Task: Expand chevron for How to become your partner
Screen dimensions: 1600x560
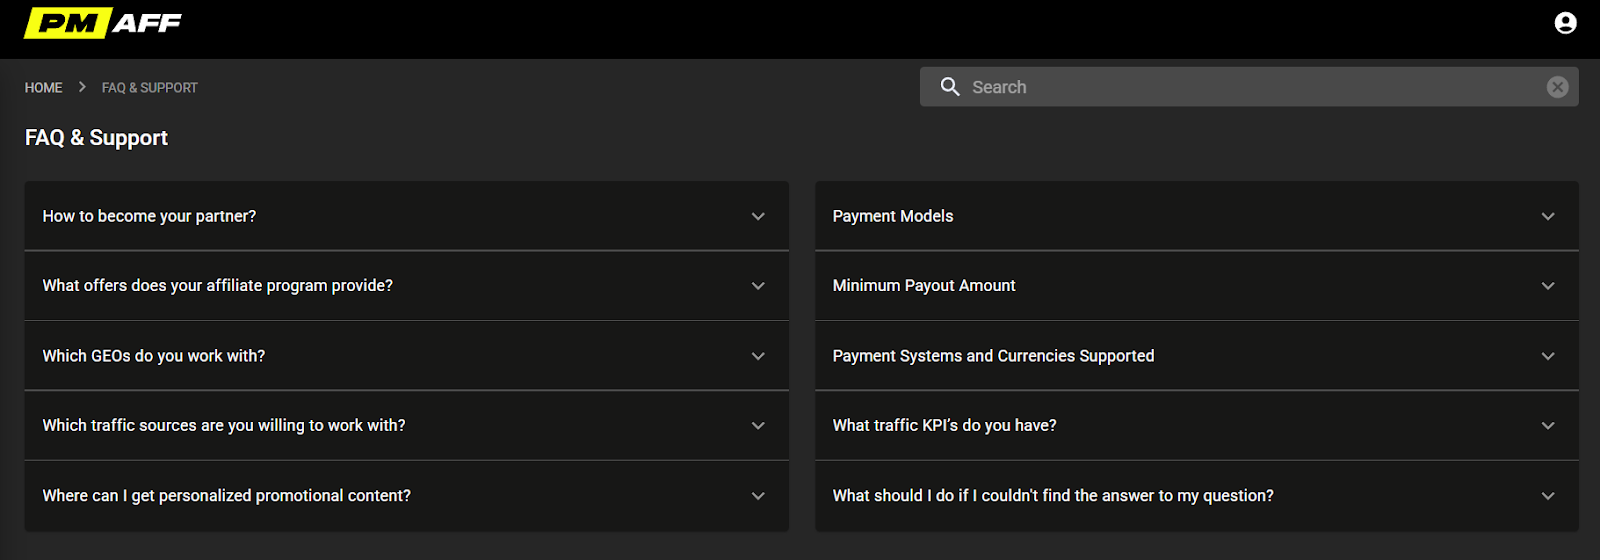Action: [x=758, y=216]
